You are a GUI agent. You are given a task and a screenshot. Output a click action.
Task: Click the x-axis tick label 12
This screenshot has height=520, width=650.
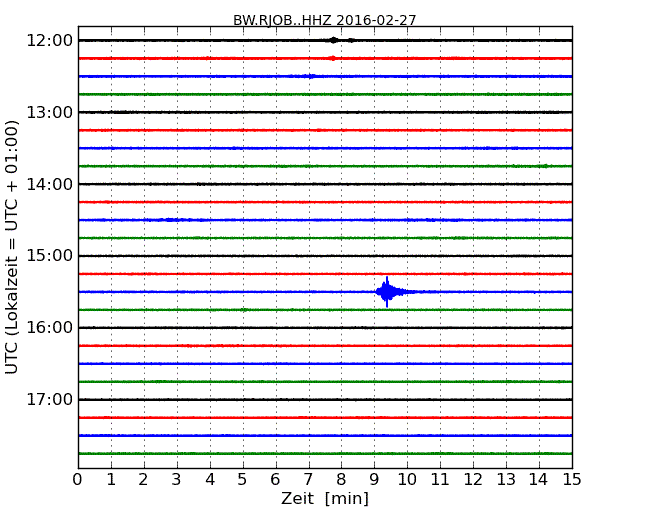click(x=473, y=479)
